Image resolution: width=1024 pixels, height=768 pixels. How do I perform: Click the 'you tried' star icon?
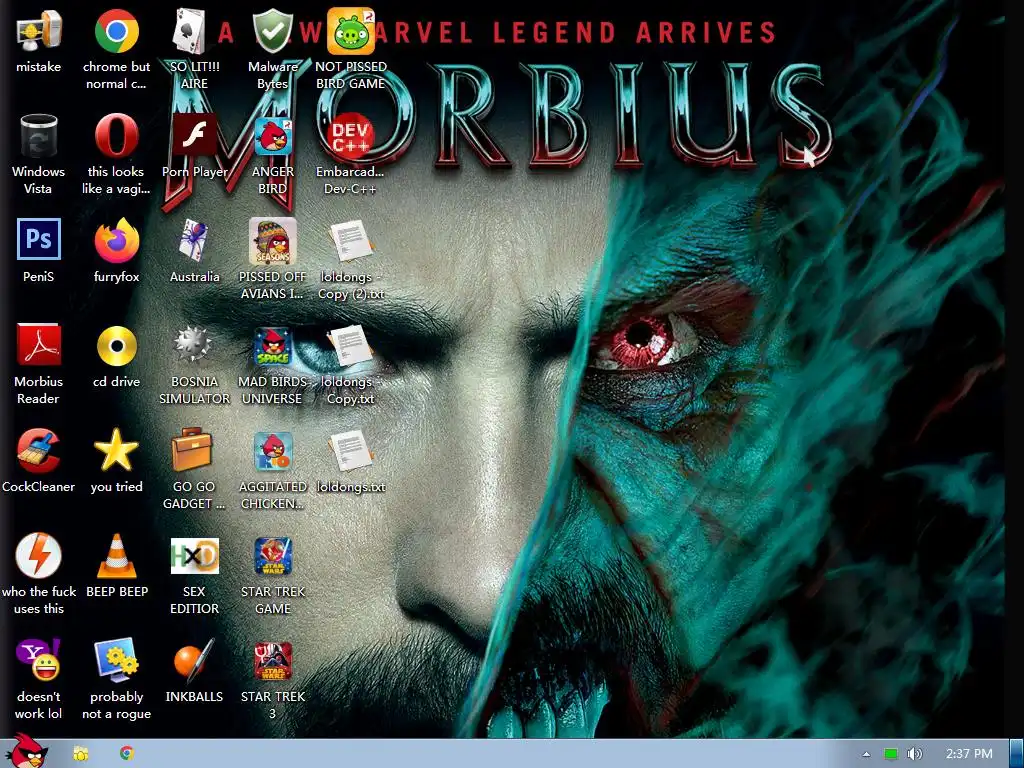[x=116, y=451]
